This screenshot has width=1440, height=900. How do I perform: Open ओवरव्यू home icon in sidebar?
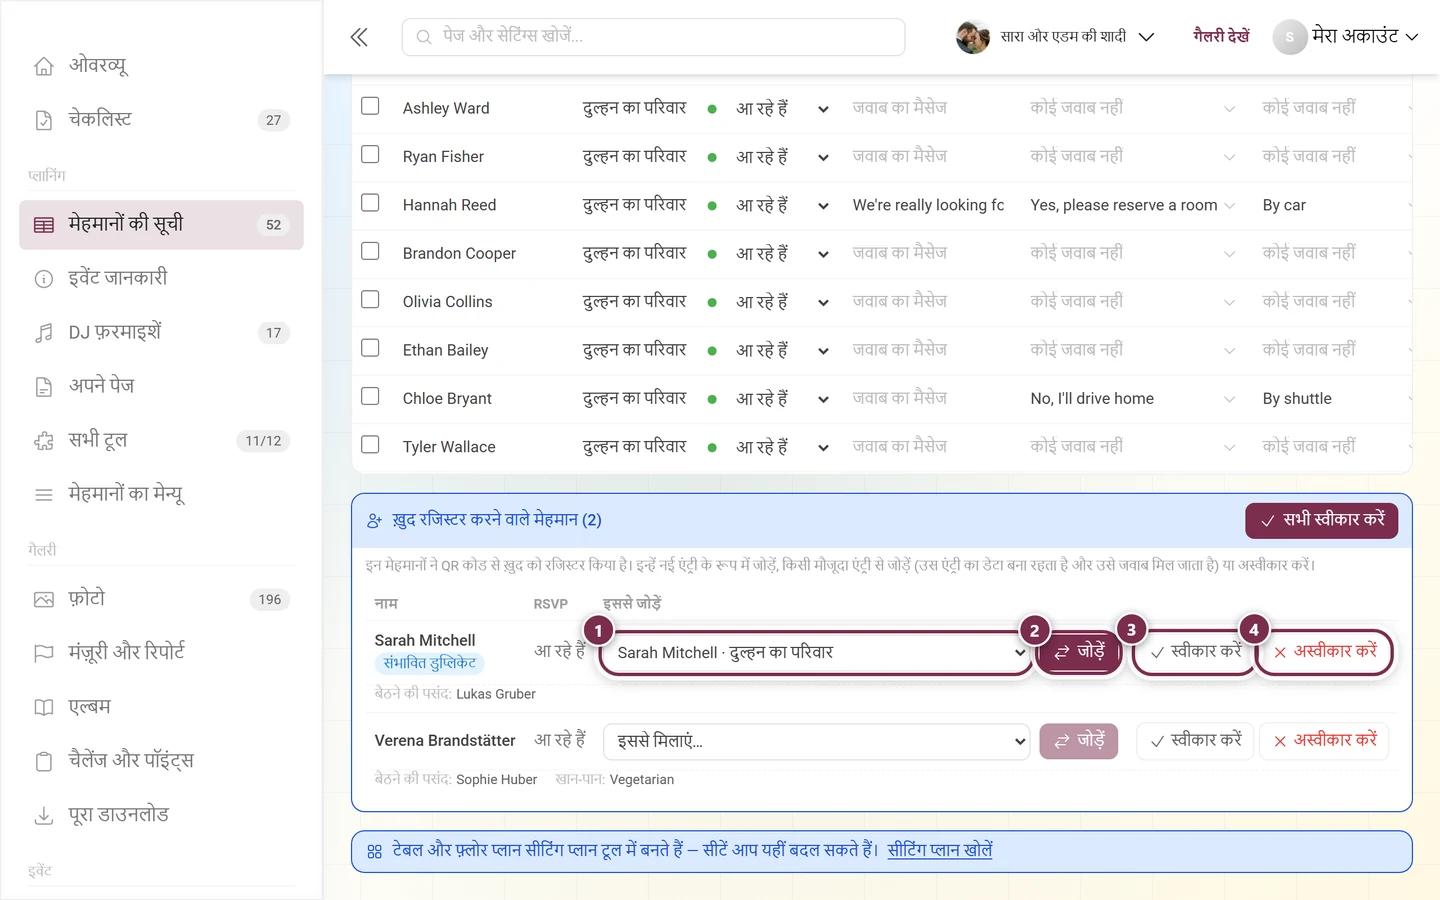44,66
